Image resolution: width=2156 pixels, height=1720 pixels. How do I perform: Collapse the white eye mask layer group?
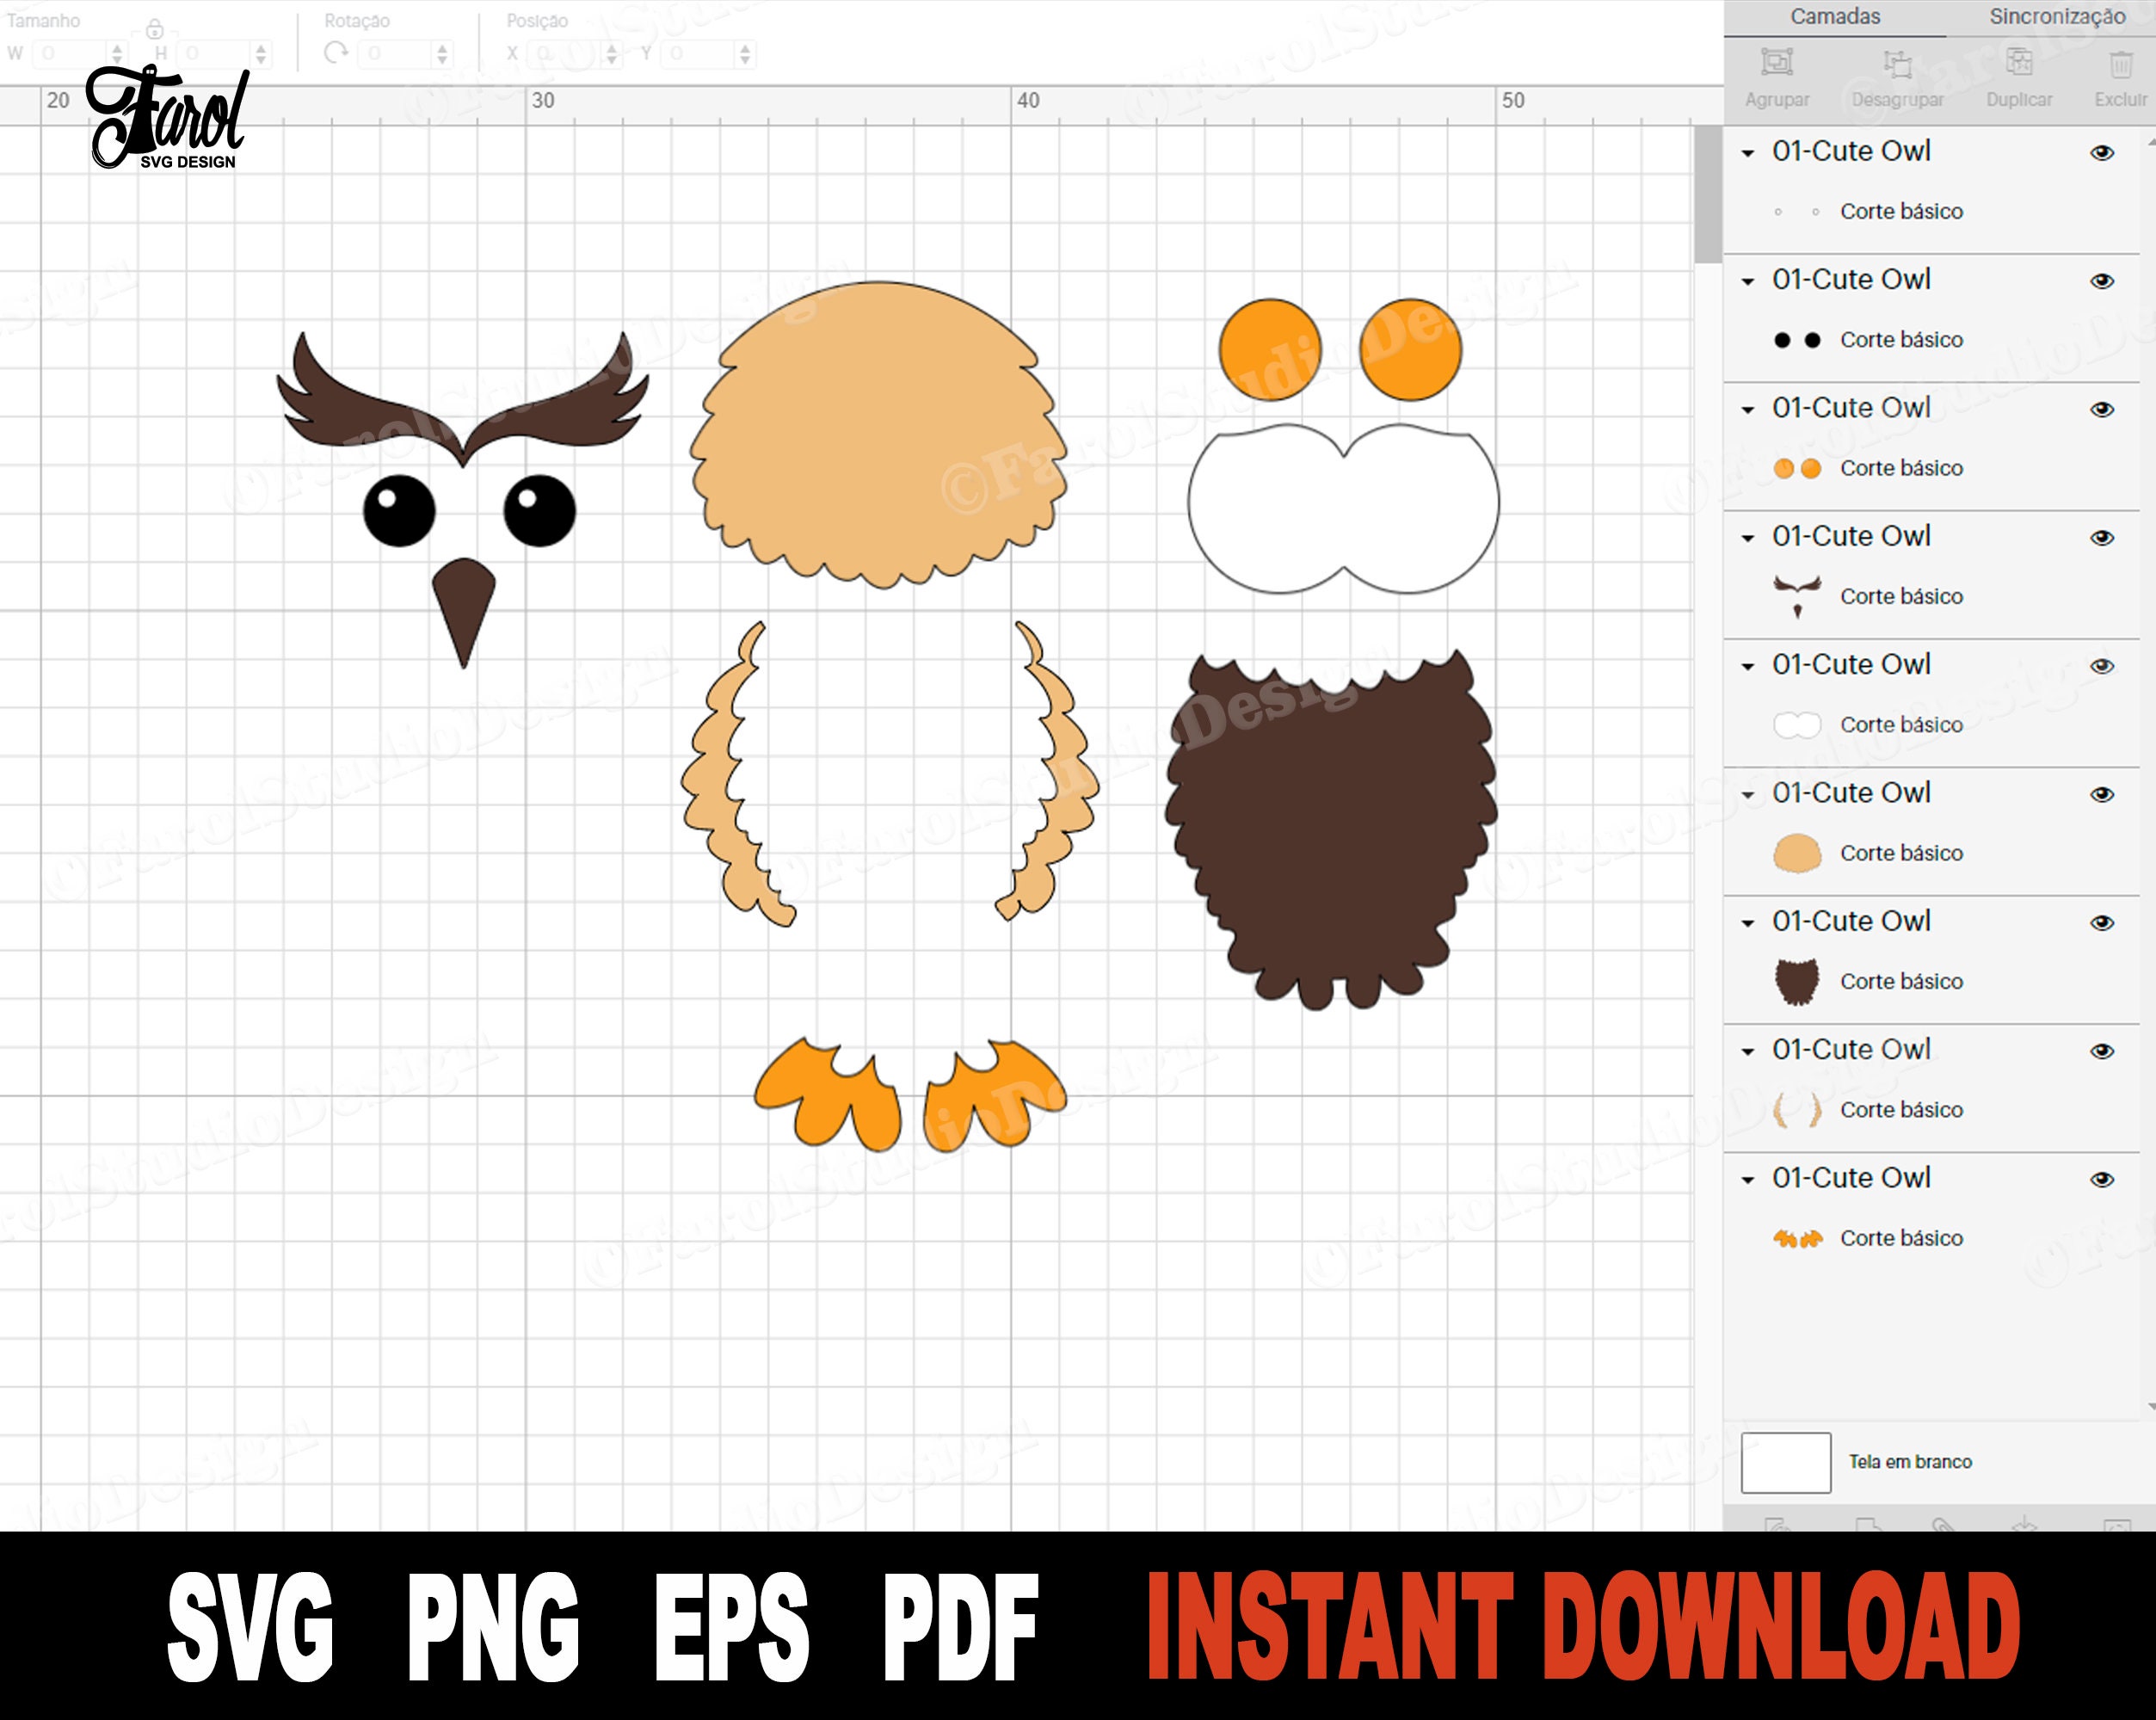point(1748,667)
